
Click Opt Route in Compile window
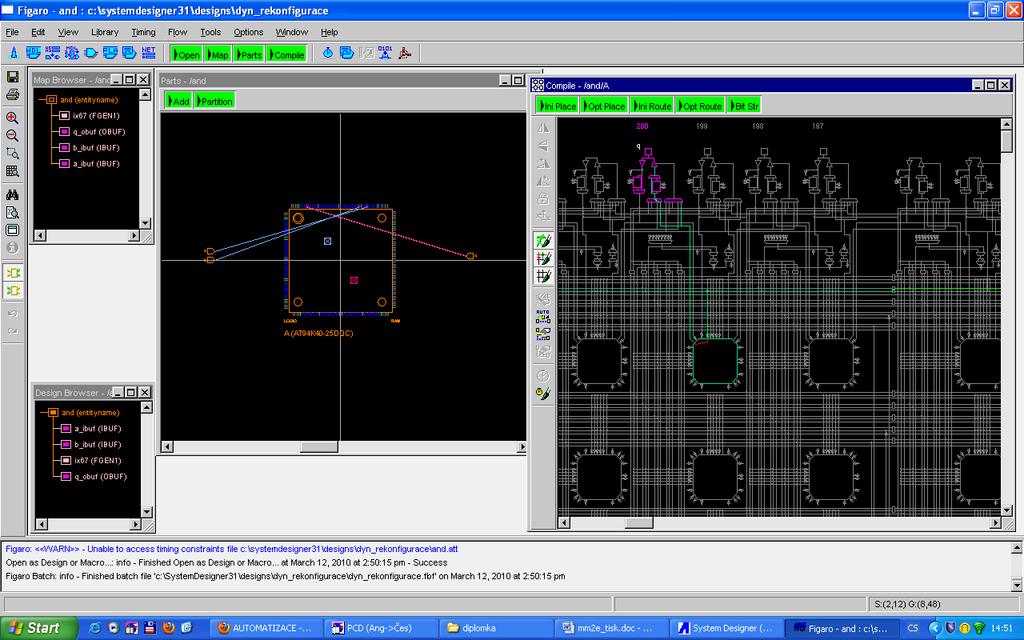coord(701,106)
